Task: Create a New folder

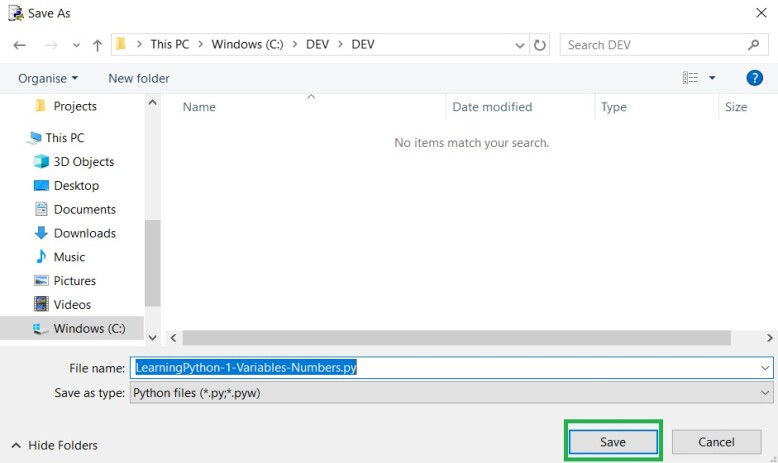Action: pos(139,78)
